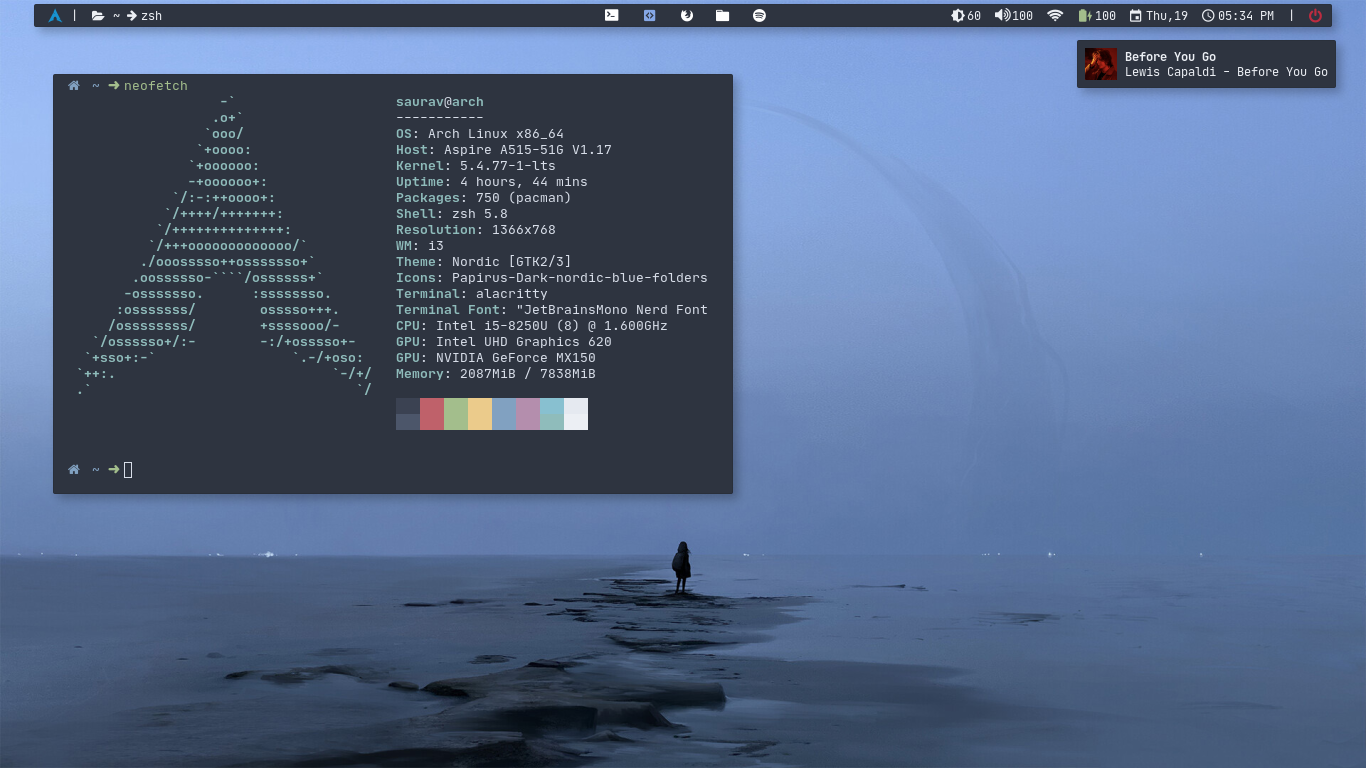This screenshot has height=768, width=1366.
Task: Launch the terminal from the bar
Action: click(611, 15)
